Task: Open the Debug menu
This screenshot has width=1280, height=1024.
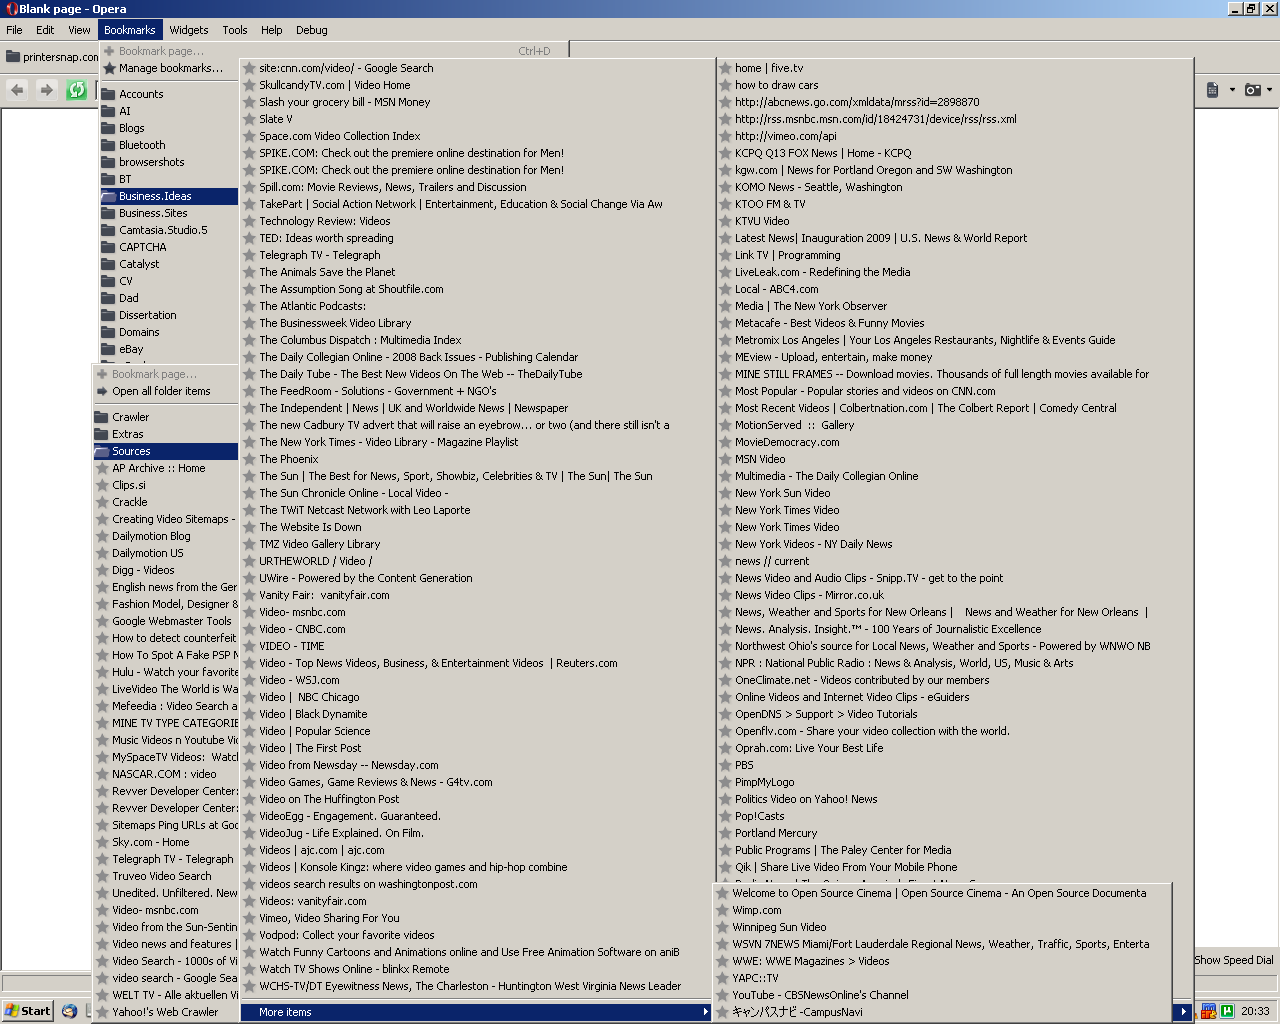Action: [x=312, y=30]
